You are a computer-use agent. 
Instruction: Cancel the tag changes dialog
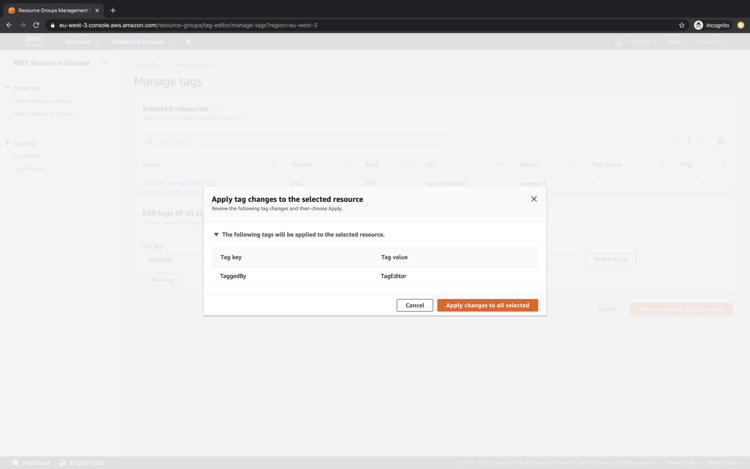click(x=414, y=305)
